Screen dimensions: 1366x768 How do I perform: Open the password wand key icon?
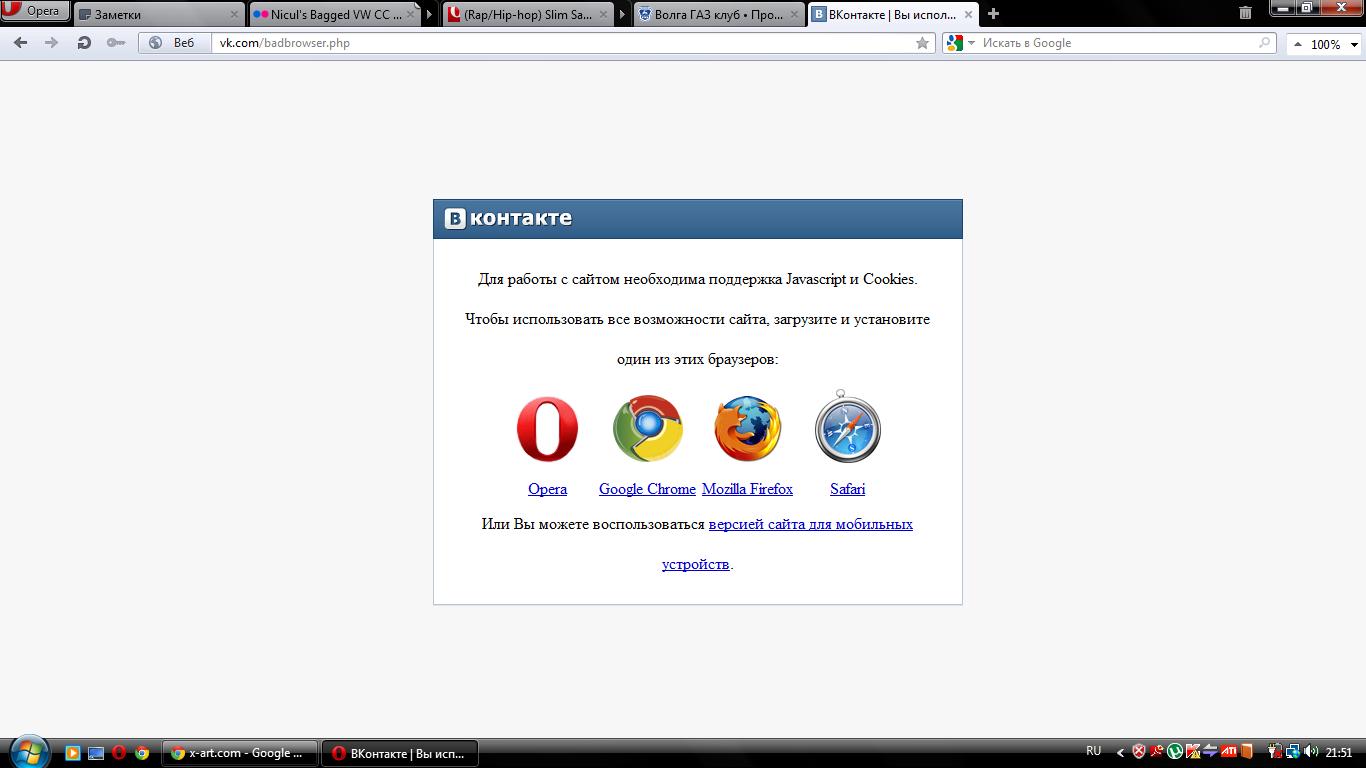(x=116, y=43)
